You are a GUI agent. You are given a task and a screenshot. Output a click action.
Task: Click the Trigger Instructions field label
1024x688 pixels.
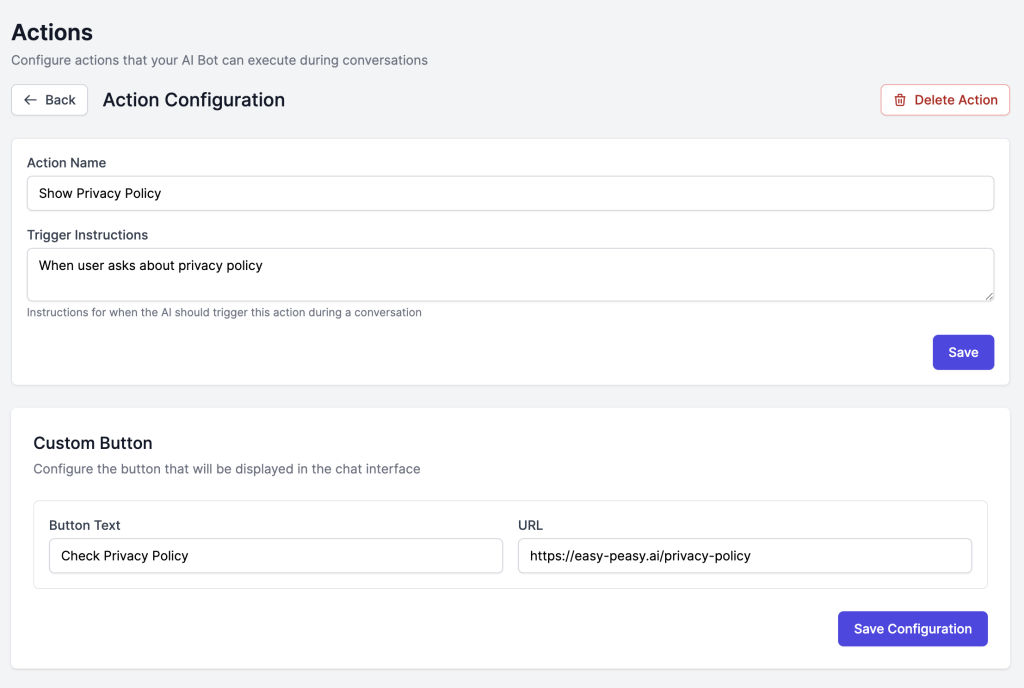click(87, 235)
